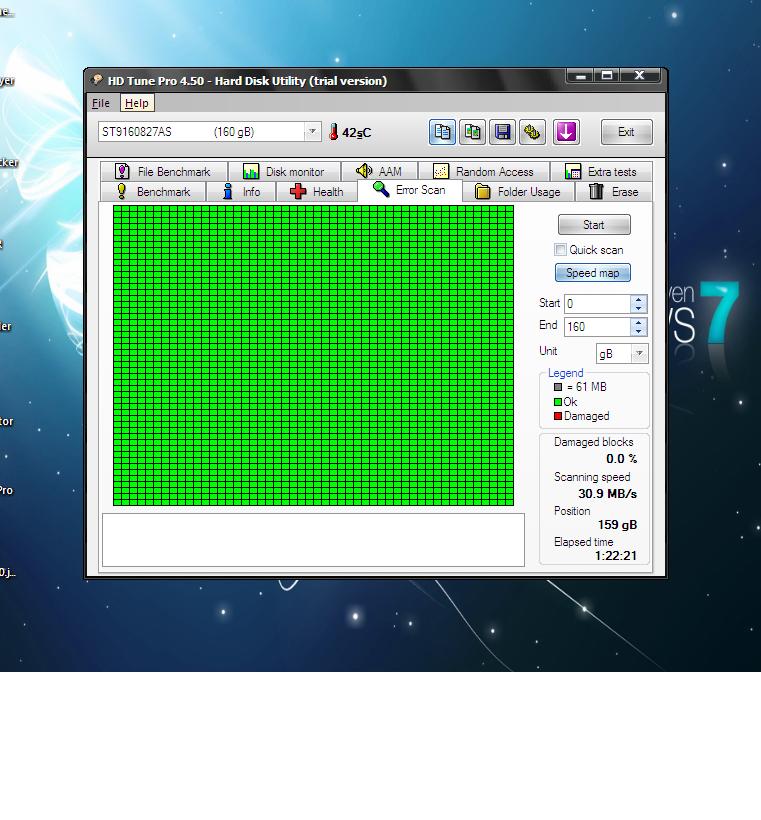Click the thermometer temperature icon
The image size is (761, 820).
[x=334, y=132]
